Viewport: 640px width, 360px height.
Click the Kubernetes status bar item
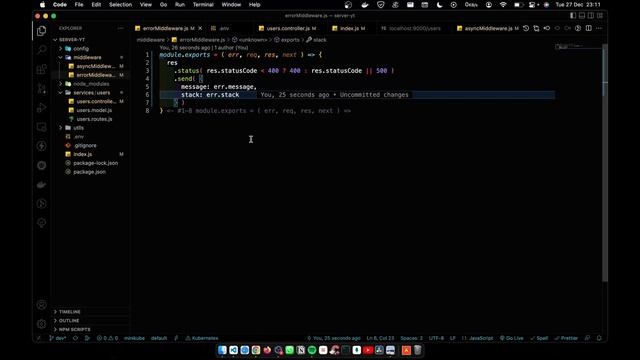click(x=202, y=338)
